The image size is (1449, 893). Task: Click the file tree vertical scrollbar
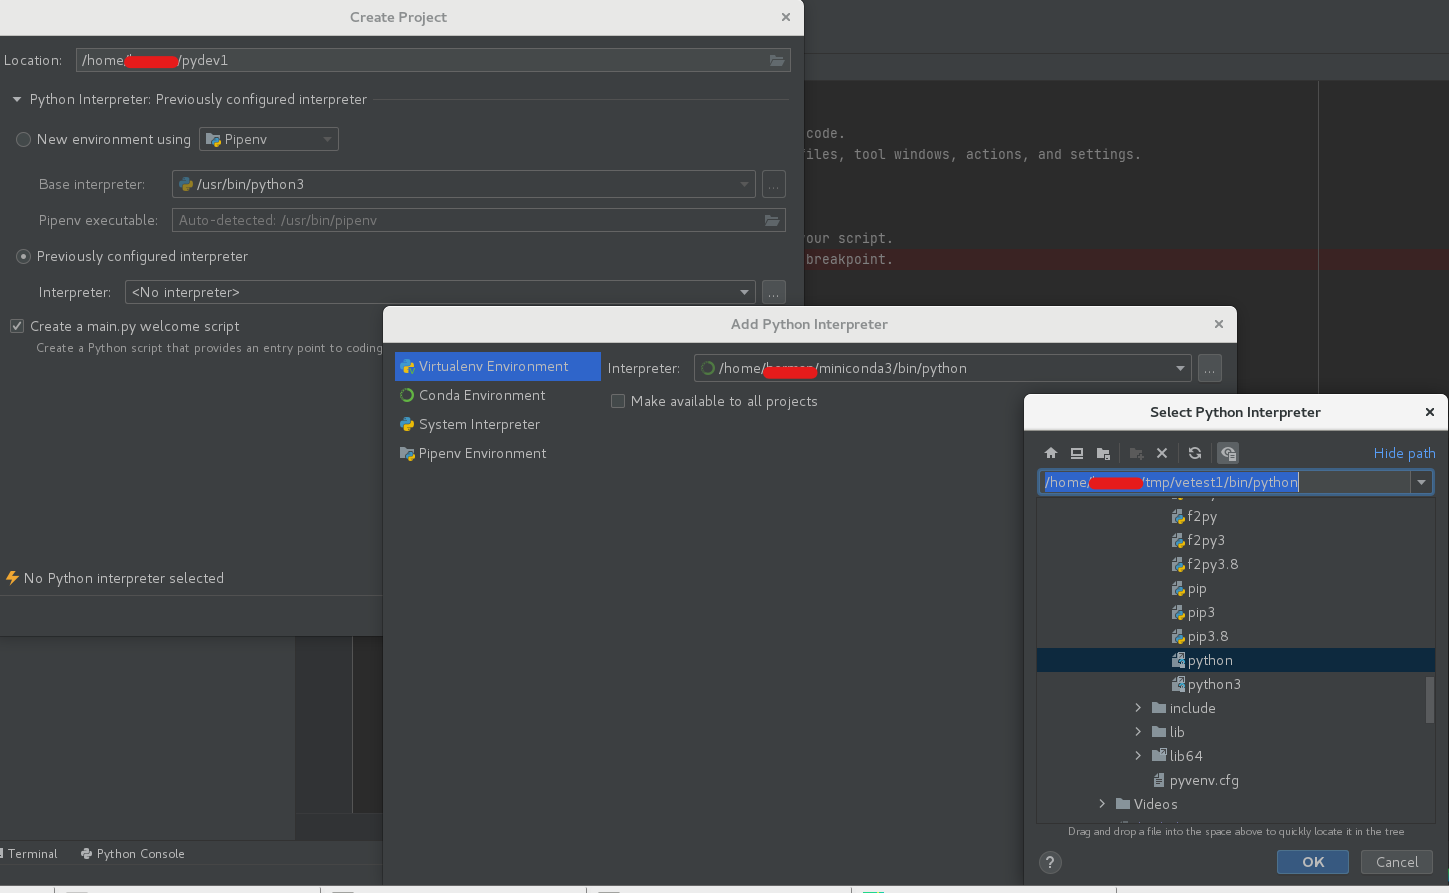coord(1430,699)
